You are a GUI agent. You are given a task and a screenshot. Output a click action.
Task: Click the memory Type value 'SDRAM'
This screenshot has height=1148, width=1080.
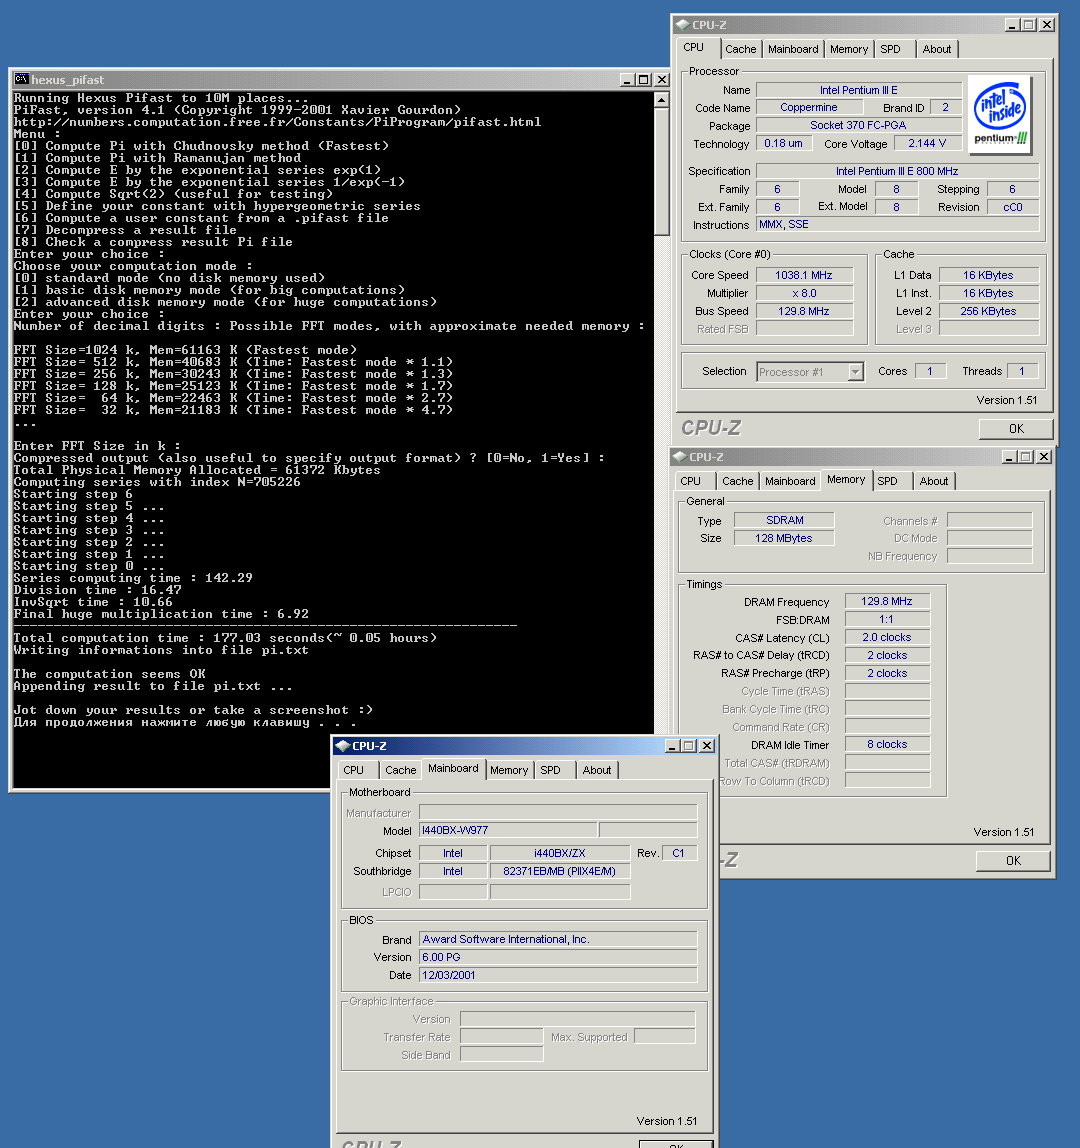784,520
